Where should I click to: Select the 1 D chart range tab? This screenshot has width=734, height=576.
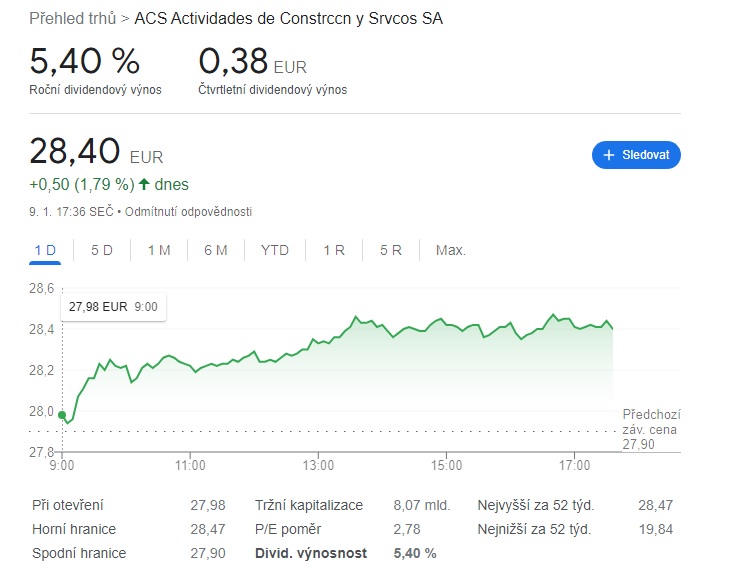45,250
